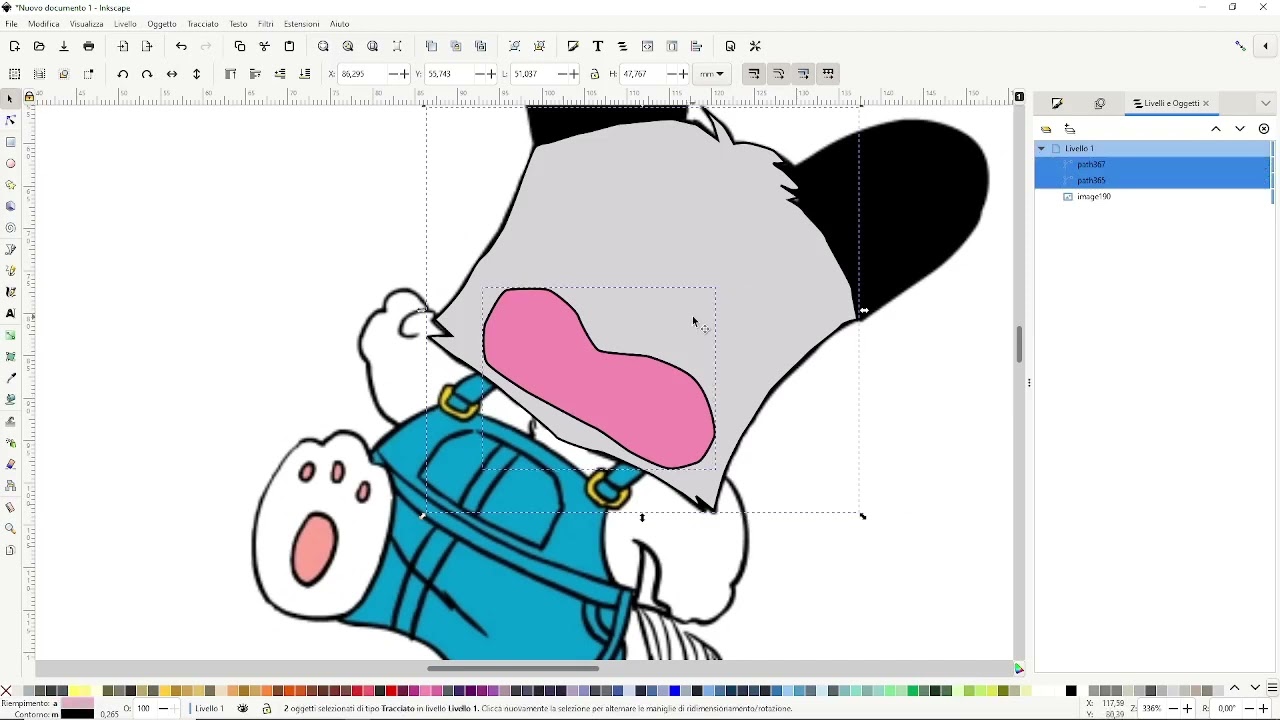The image size is (1280, 720).
Task: Click Select all objects icon
Action: (14, 74)
